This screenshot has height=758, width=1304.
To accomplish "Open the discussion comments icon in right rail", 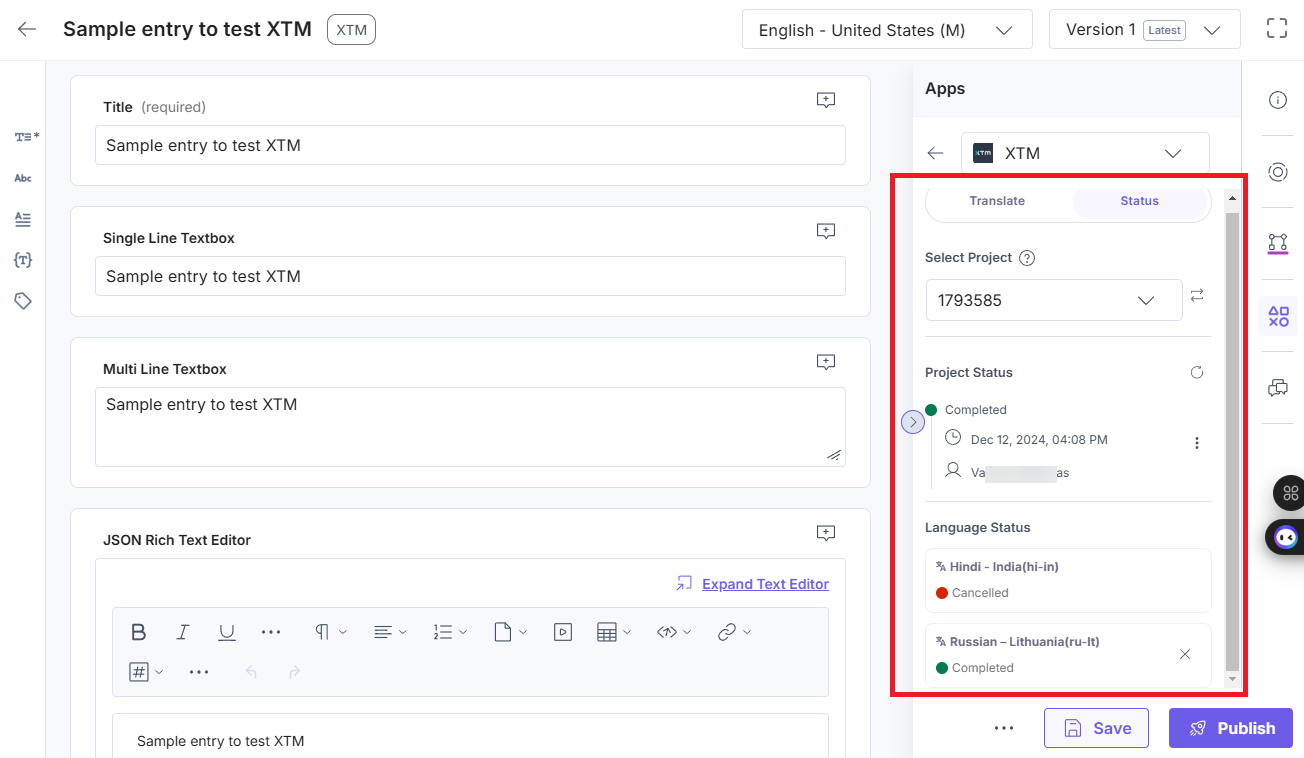I will (x=1277, y=388).
